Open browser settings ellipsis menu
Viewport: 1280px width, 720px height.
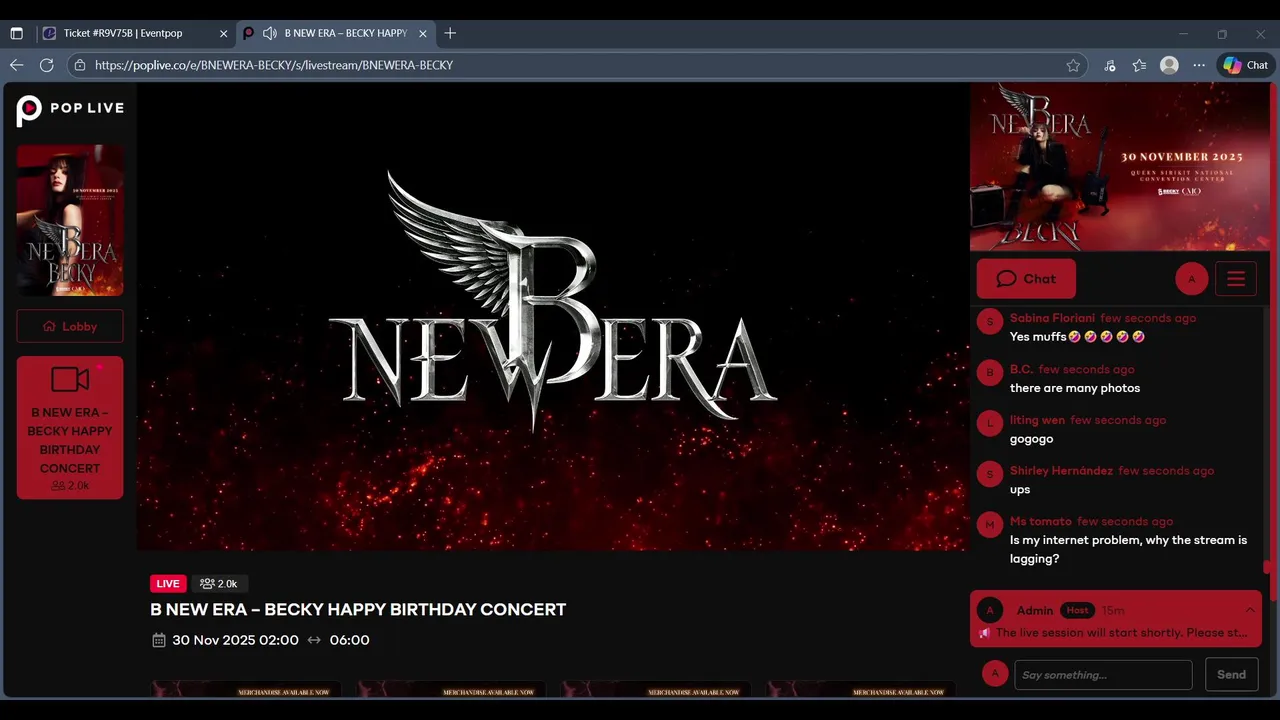[1199, 65]
